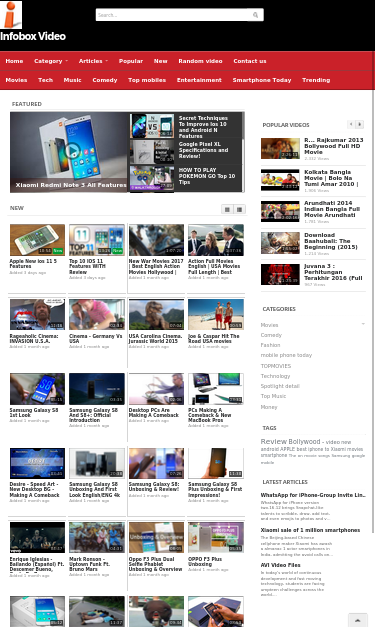Open Oppo F3 Plus Dual Selfie Phablet title
The image size is (375, 627).
point(156,564)
